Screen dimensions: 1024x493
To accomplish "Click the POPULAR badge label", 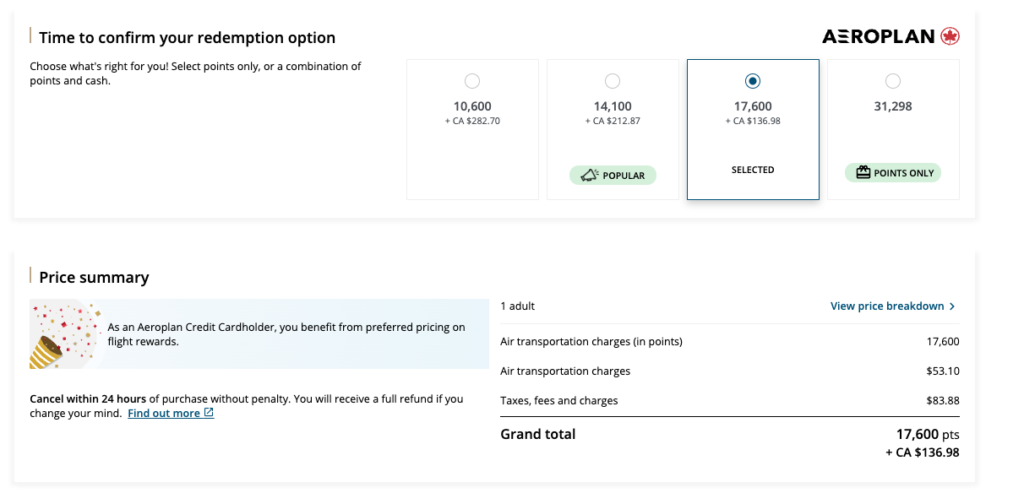I will [623, 175].
